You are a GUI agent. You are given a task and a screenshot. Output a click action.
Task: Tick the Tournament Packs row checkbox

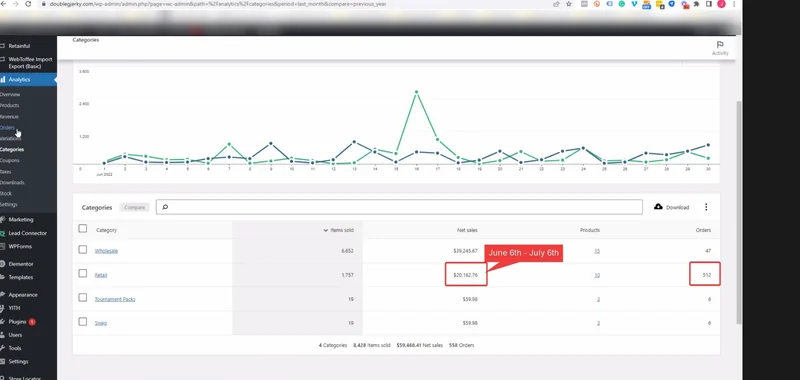click(83, 297)
